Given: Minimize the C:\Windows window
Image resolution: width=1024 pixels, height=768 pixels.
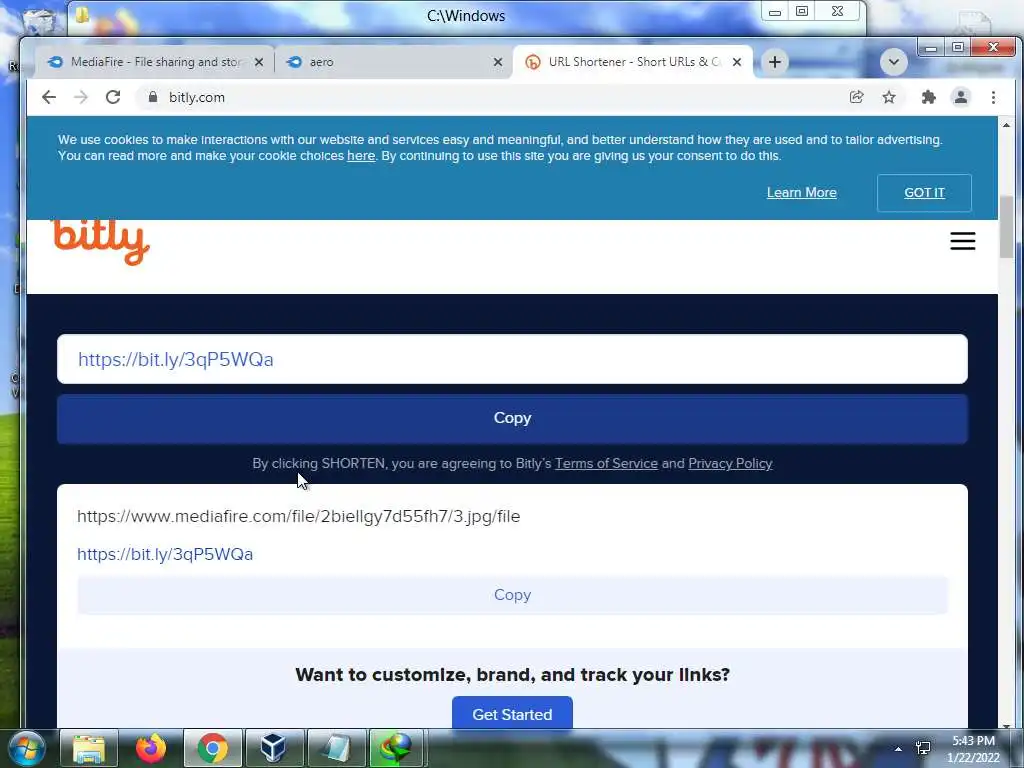Looking at the screenshot, I should click(x=775, y=12).
